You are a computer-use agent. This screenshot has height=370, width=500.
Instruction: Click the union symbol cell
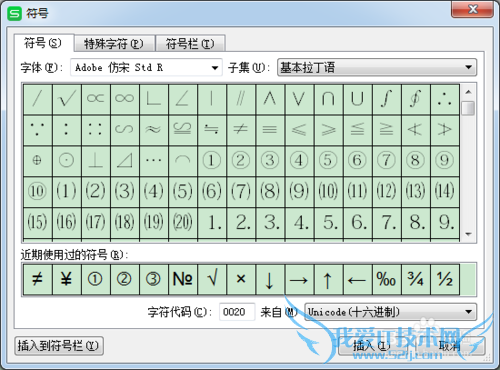357,99
